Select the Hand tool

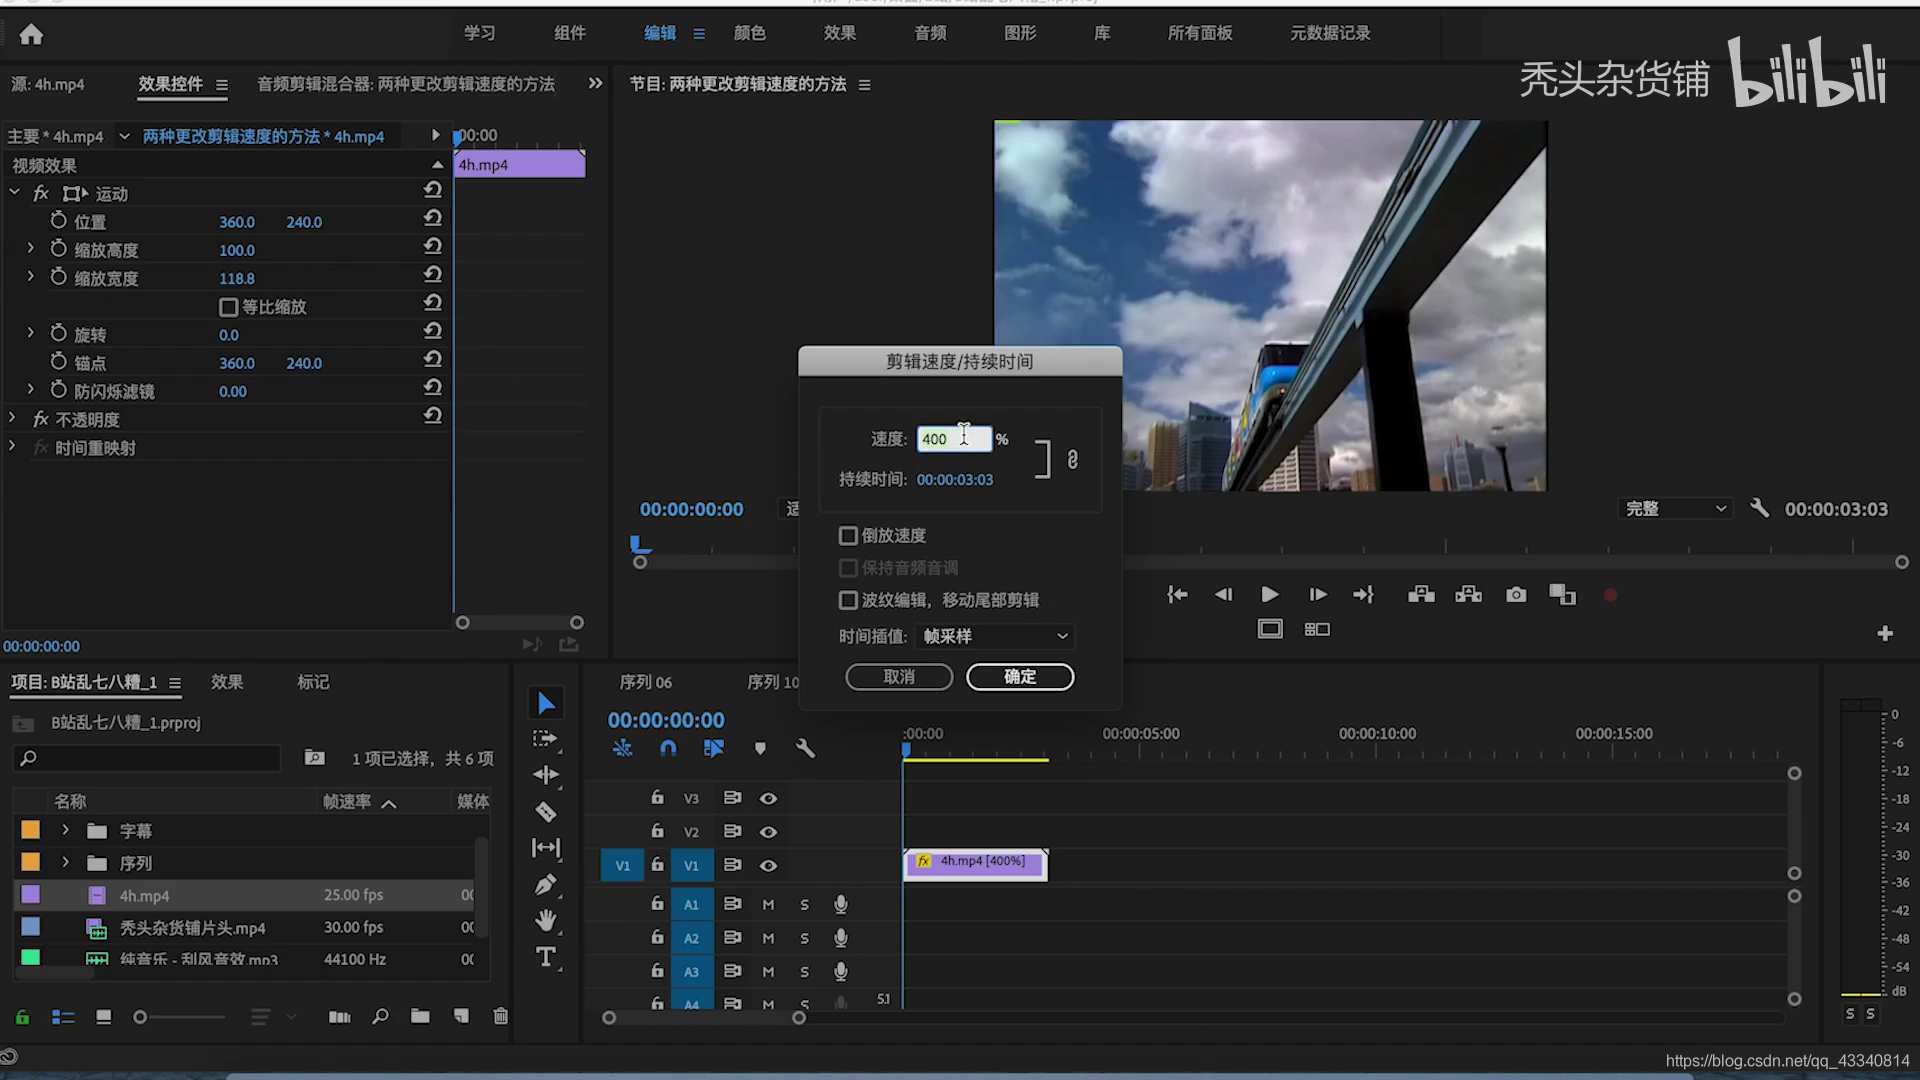click(x=546, y=920)
